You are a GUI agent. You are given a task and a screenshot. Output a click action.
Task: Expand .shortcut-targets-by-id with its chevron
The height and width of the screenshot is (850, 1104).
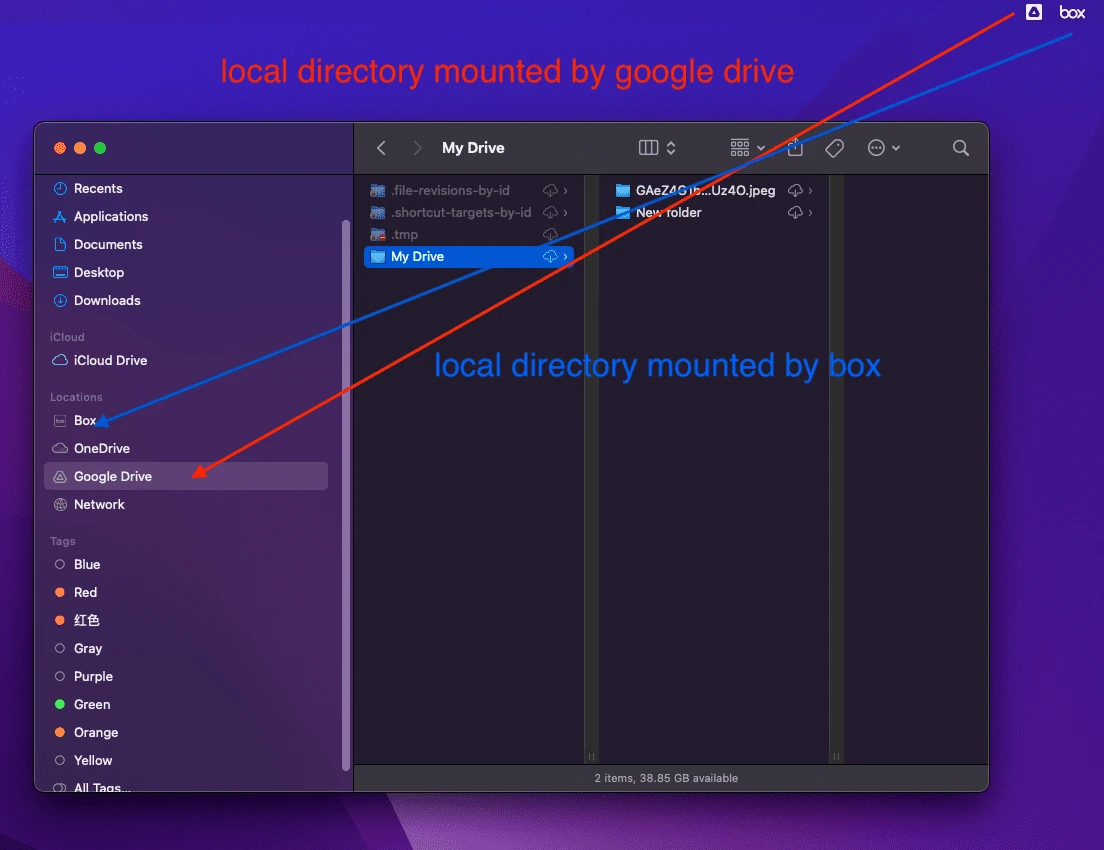565,213
